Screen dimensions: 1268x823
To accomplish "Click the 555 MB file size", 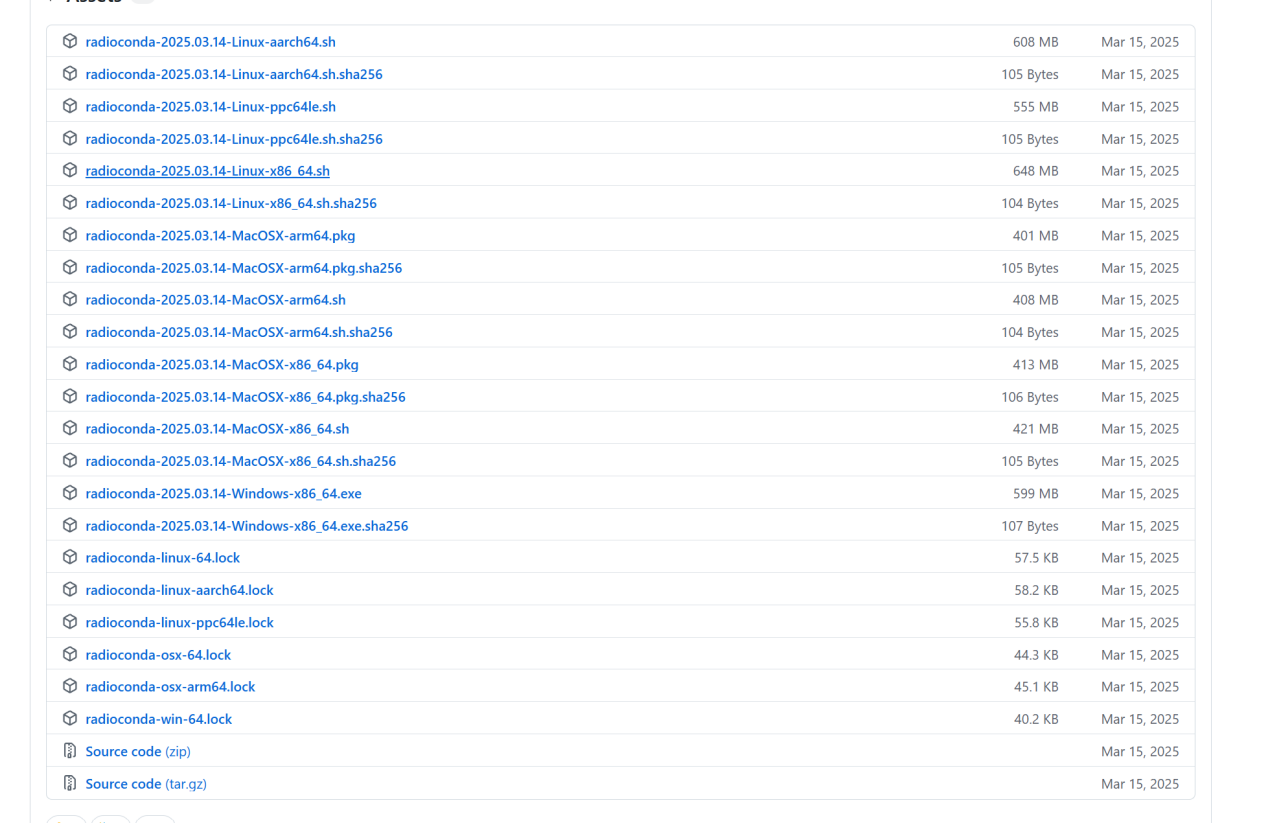I will click(x=1035, y=106).
